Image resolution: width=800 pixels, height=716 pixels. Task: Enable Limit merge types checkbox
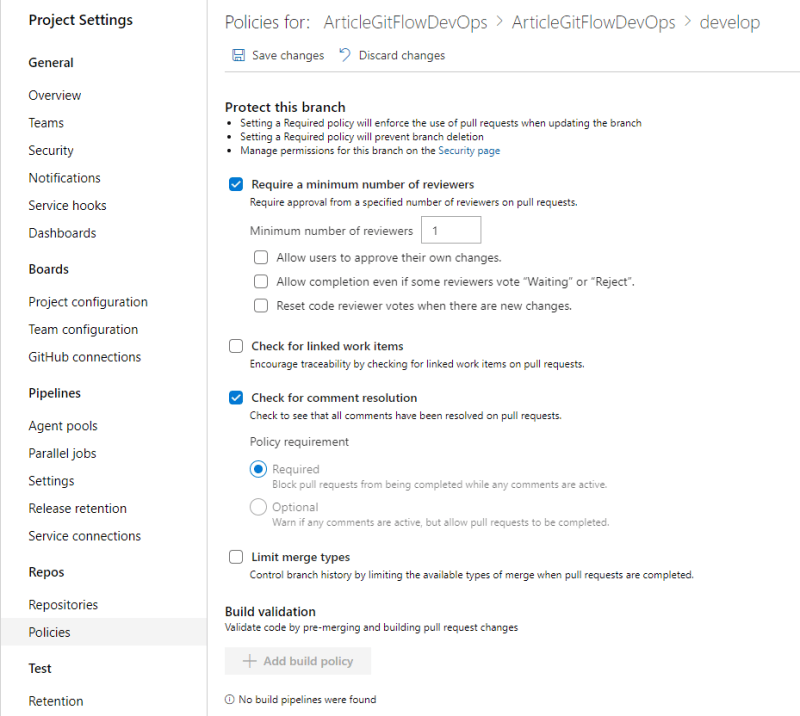[236, 557]
